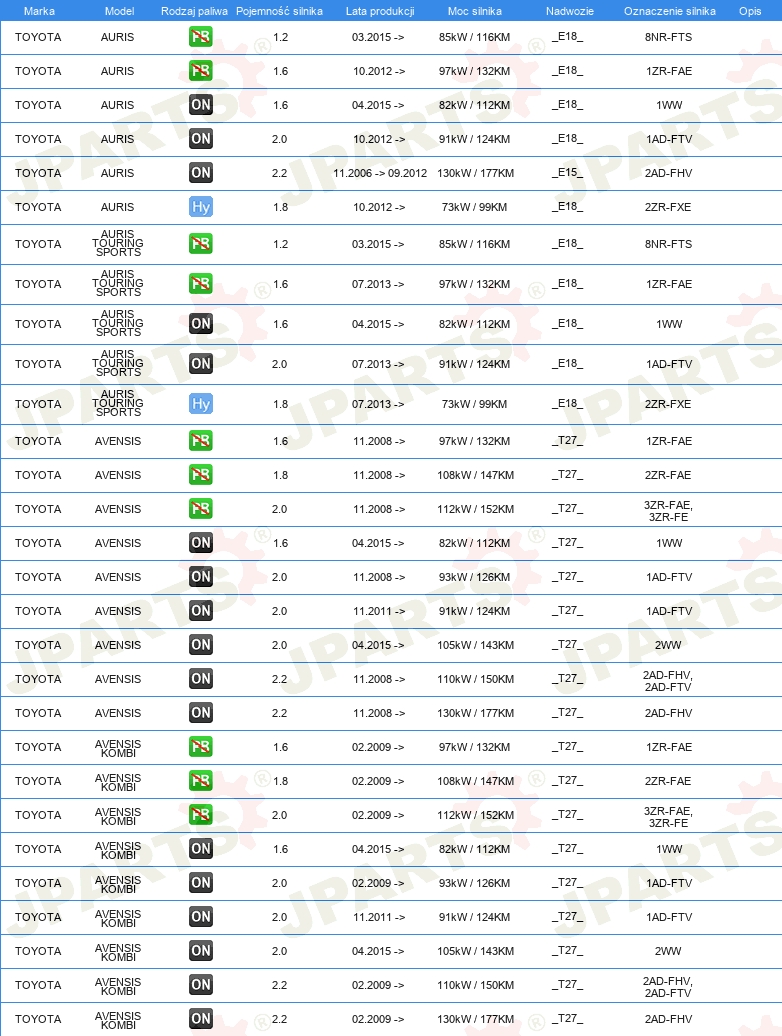The width and height of the screenshot is (782, 1036).
Task: Click ON icon in Avensis 1.6 04.2015 1WW row
Action: point(201,542)
